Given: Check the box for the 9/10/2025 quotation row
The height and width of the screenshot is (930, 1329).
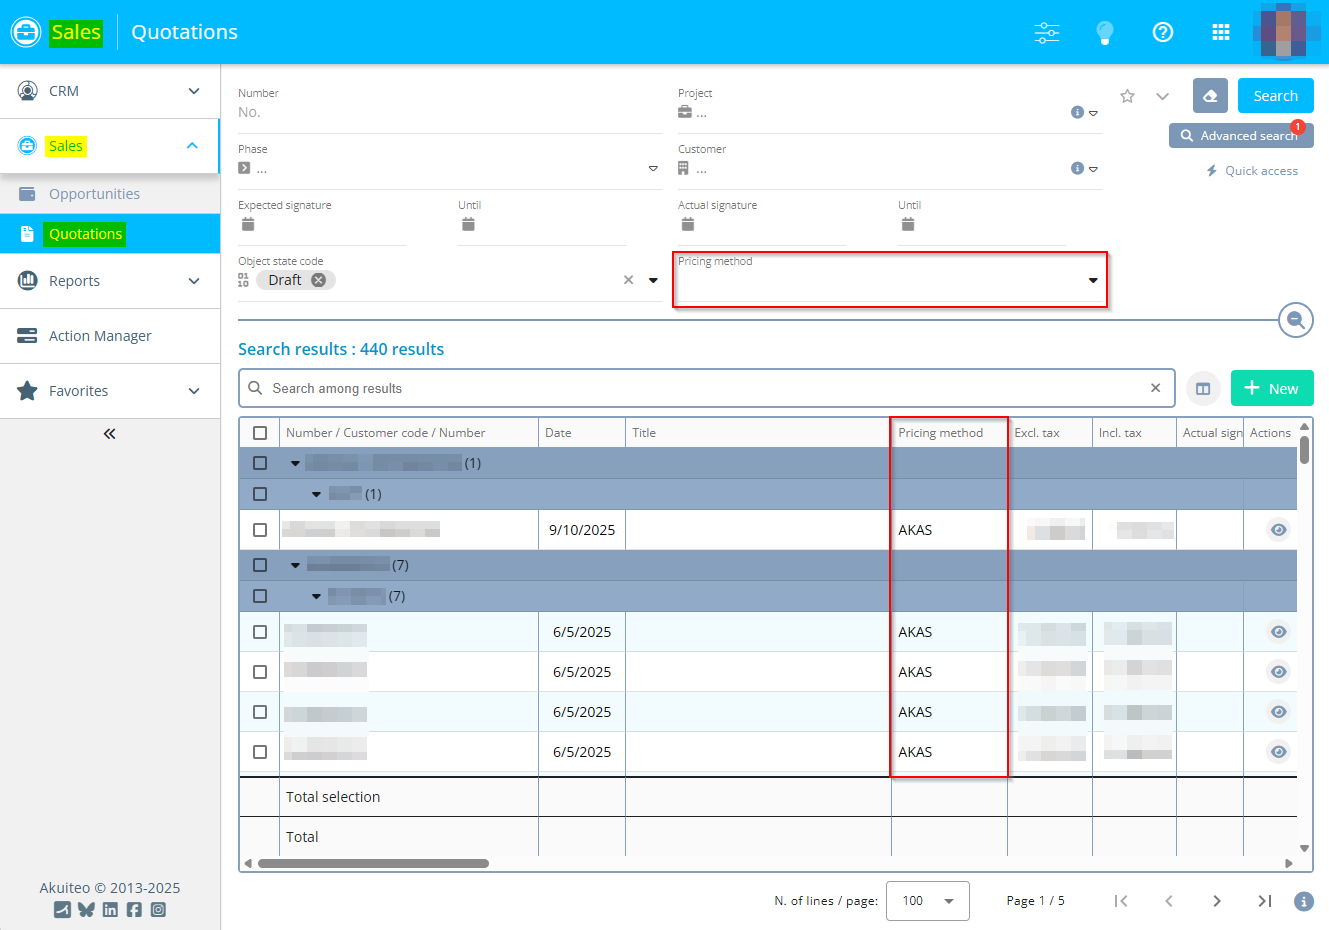Looking at the screenshot, I should [260, 530].
